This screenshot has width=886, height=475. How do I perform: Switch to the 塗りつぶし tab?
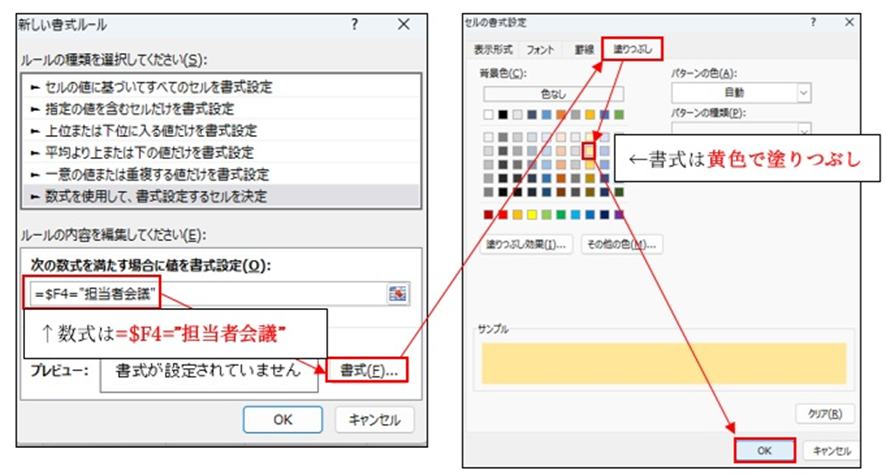click(631, 49)
